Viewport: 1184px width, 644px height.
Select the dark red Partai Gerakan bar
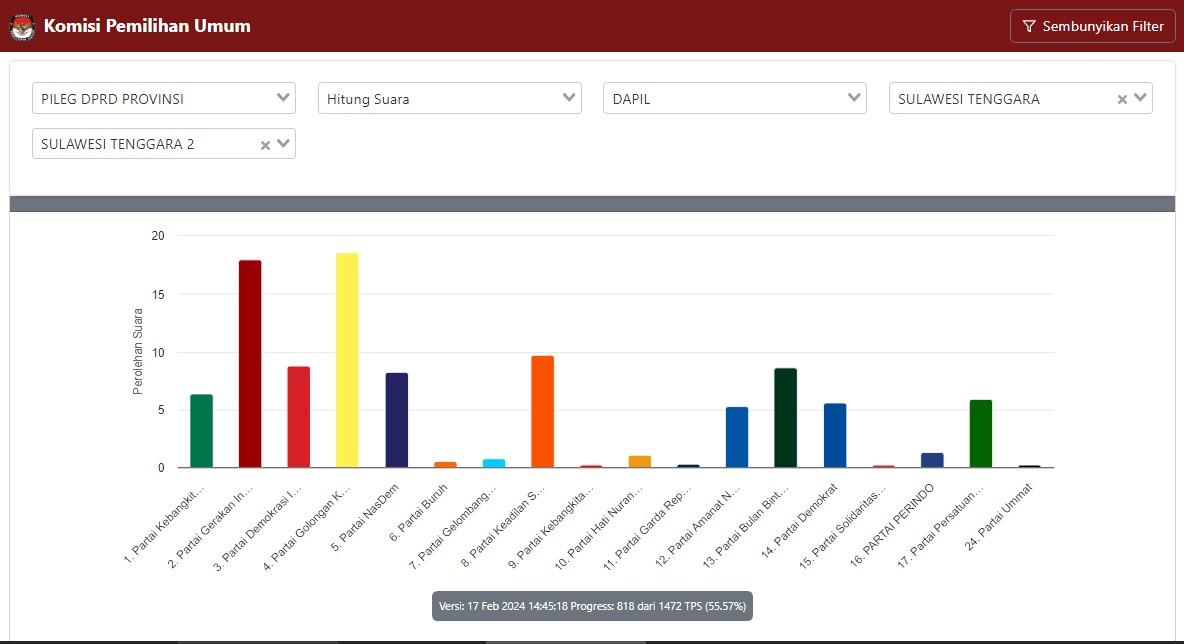[x=250, y=364]
